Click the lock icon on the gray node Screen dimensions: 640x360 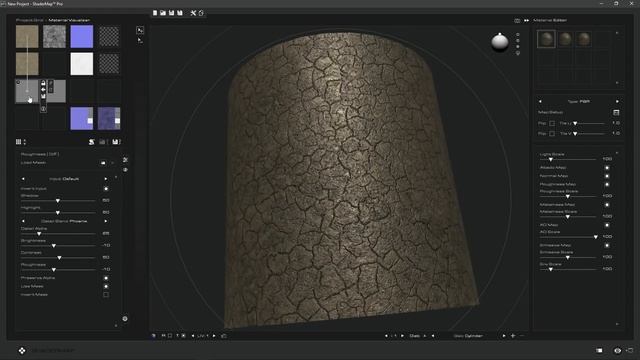(43, 83)
